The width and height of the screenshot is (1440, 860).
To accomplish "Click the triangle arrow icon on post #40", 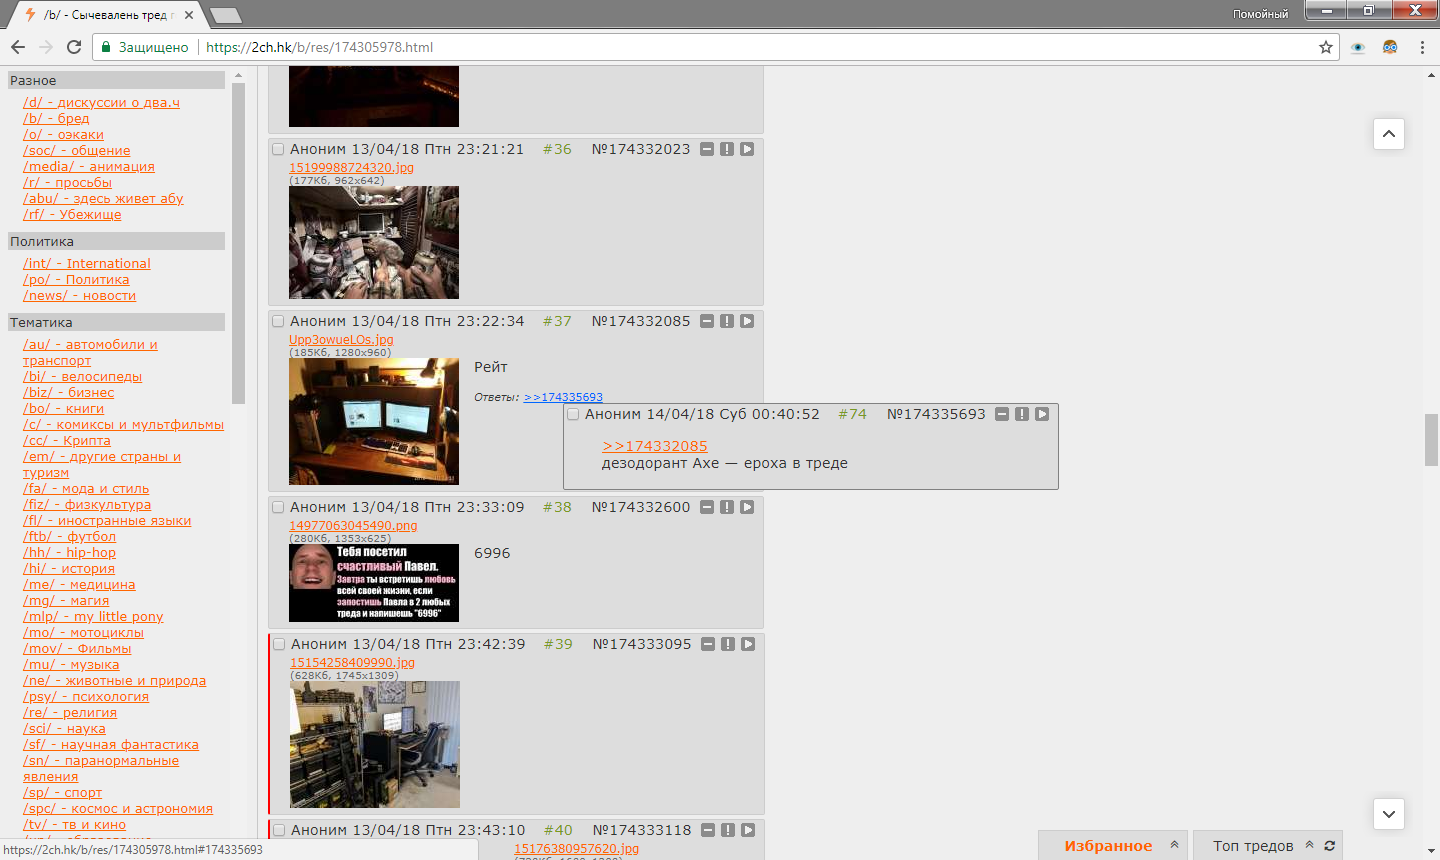I will click(748, 830).
